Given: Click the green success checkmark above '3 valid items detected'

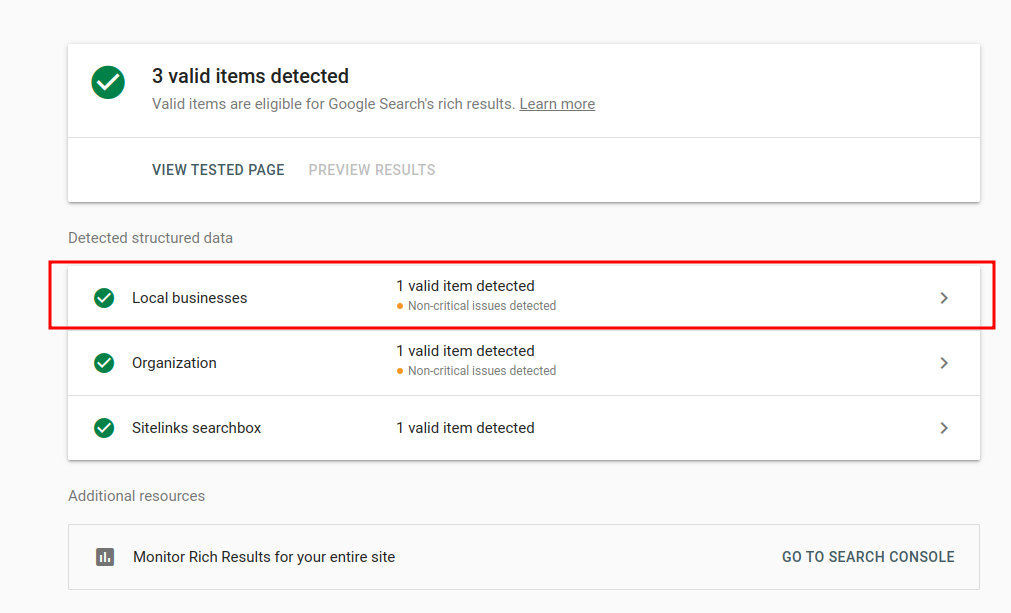Looking at the screenshot, I should 108,83.
